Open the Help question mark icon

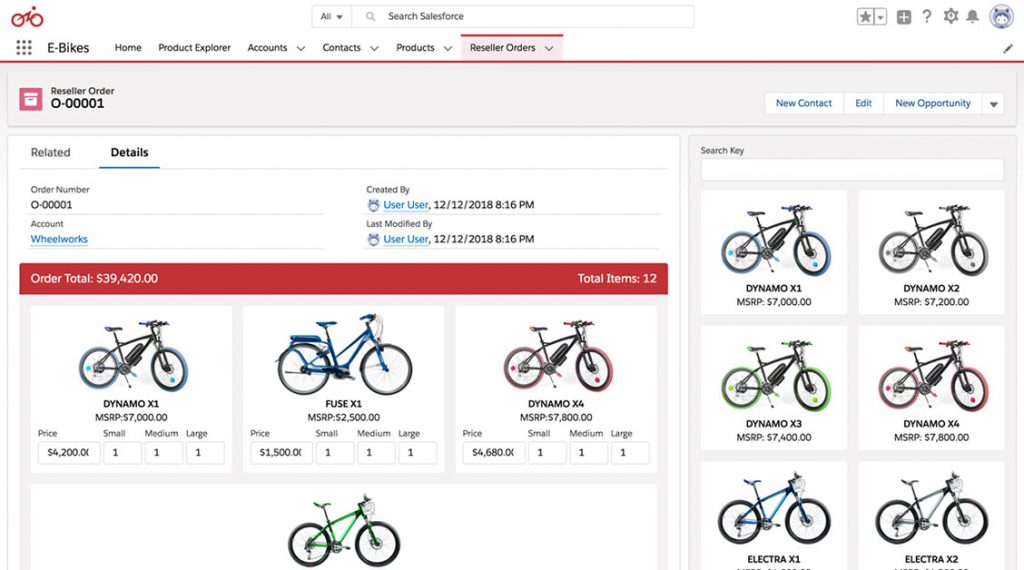point(927,16)
